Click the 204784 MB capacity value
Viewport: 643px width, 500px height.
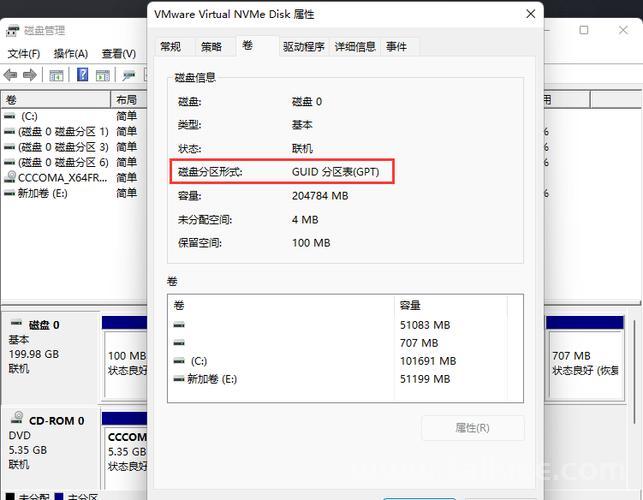tap(320, 196)
